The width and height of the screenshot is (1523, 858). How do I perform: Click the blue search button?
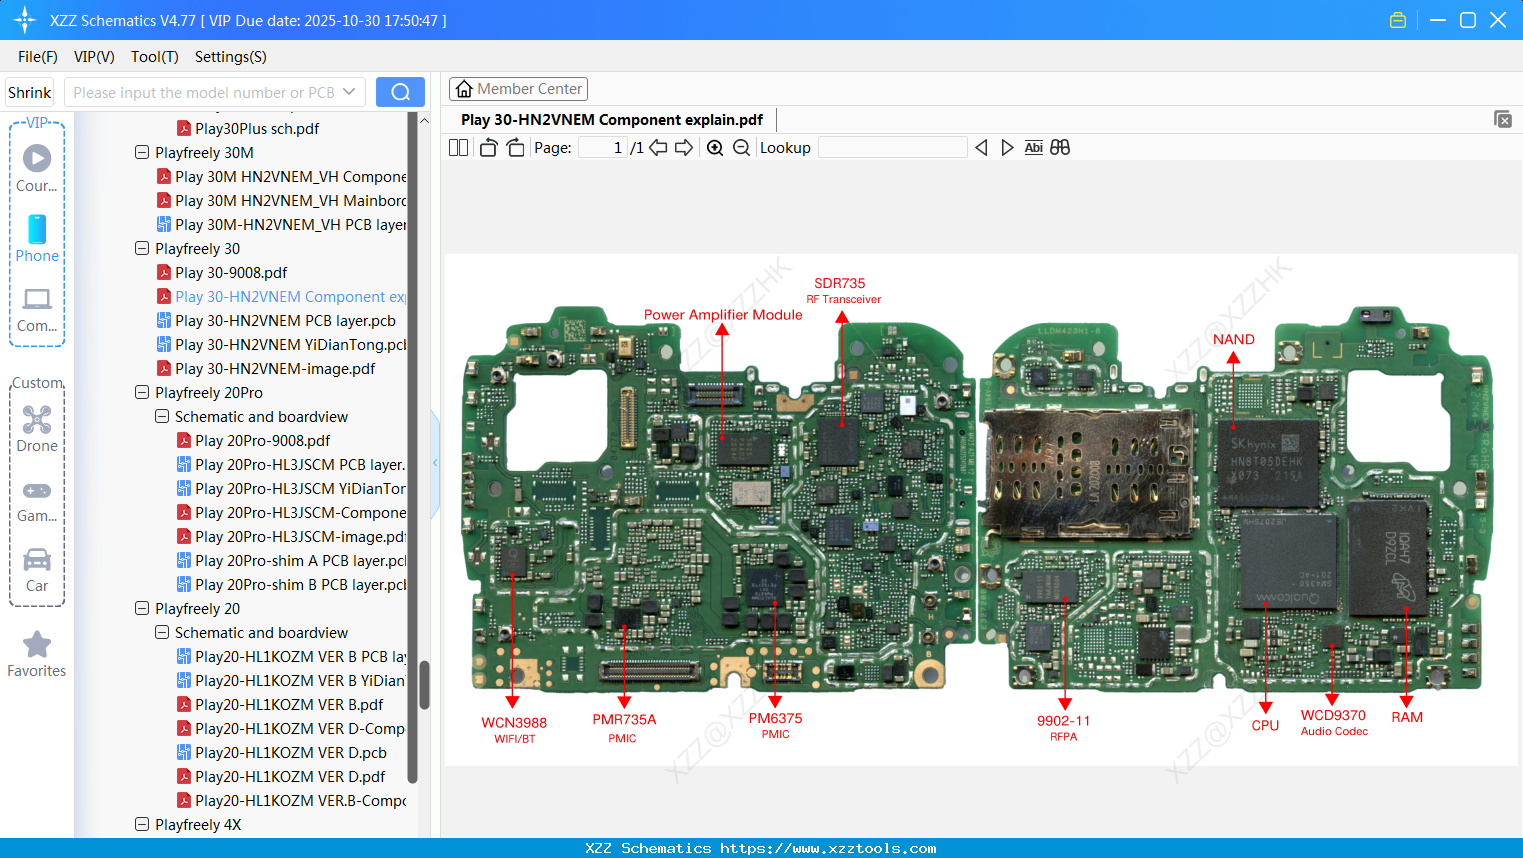[400, 92]
